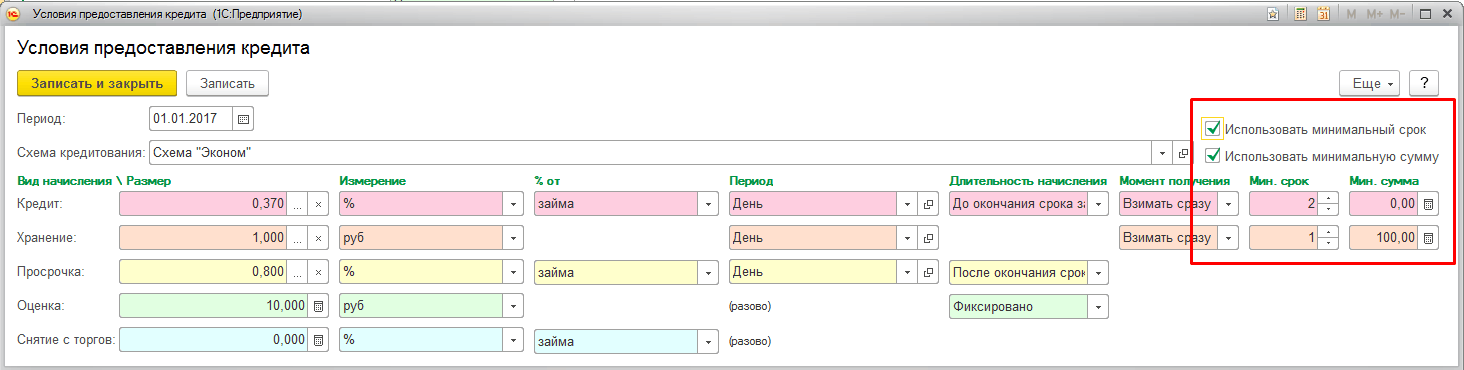Image resolution: width=1464 pixels, height=370 pixels.
Task: Click the Оценка value field 10,000
Action: point(213,306)
